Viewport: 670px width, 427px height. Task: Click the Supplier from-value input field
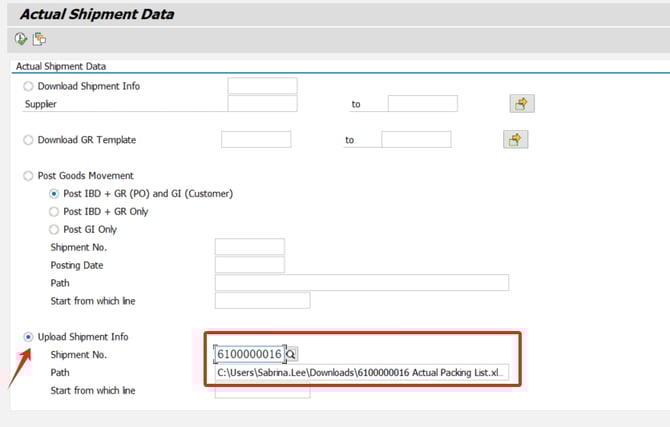pyautogui.click(x=262, y=104)
